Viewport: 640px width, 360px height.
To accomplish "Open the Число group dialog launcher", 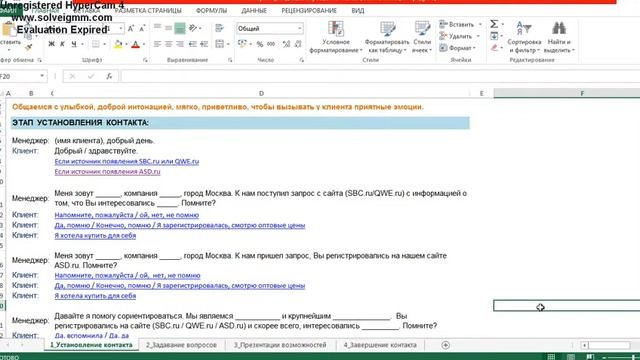I will [302, 60].
